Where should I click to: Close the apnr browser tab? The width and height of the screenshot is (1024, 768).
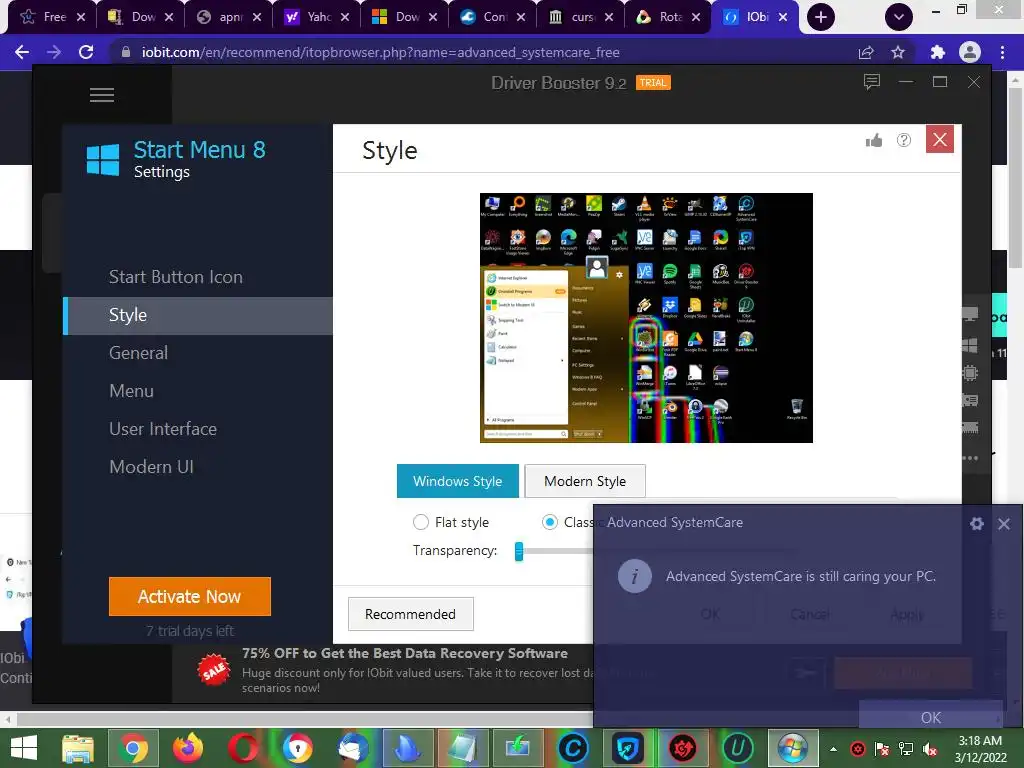(x=257, y=18)
